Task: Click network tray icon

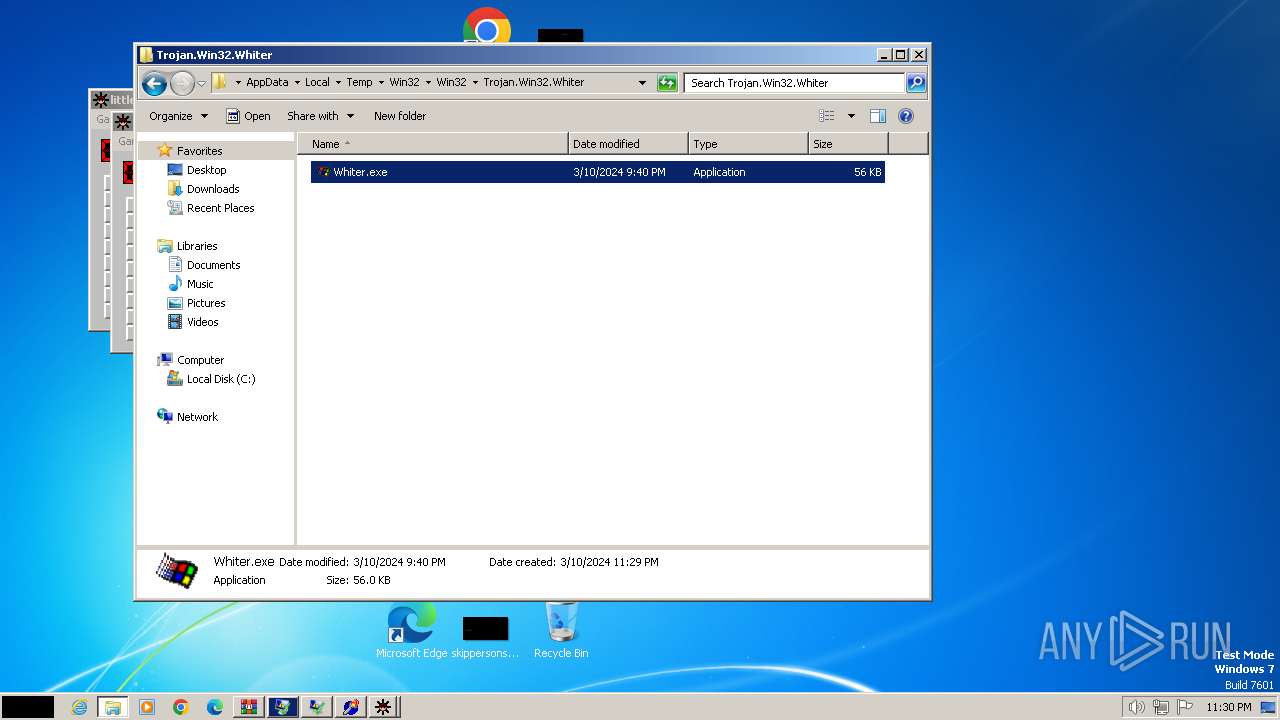Action: (x=1161, y=707)
